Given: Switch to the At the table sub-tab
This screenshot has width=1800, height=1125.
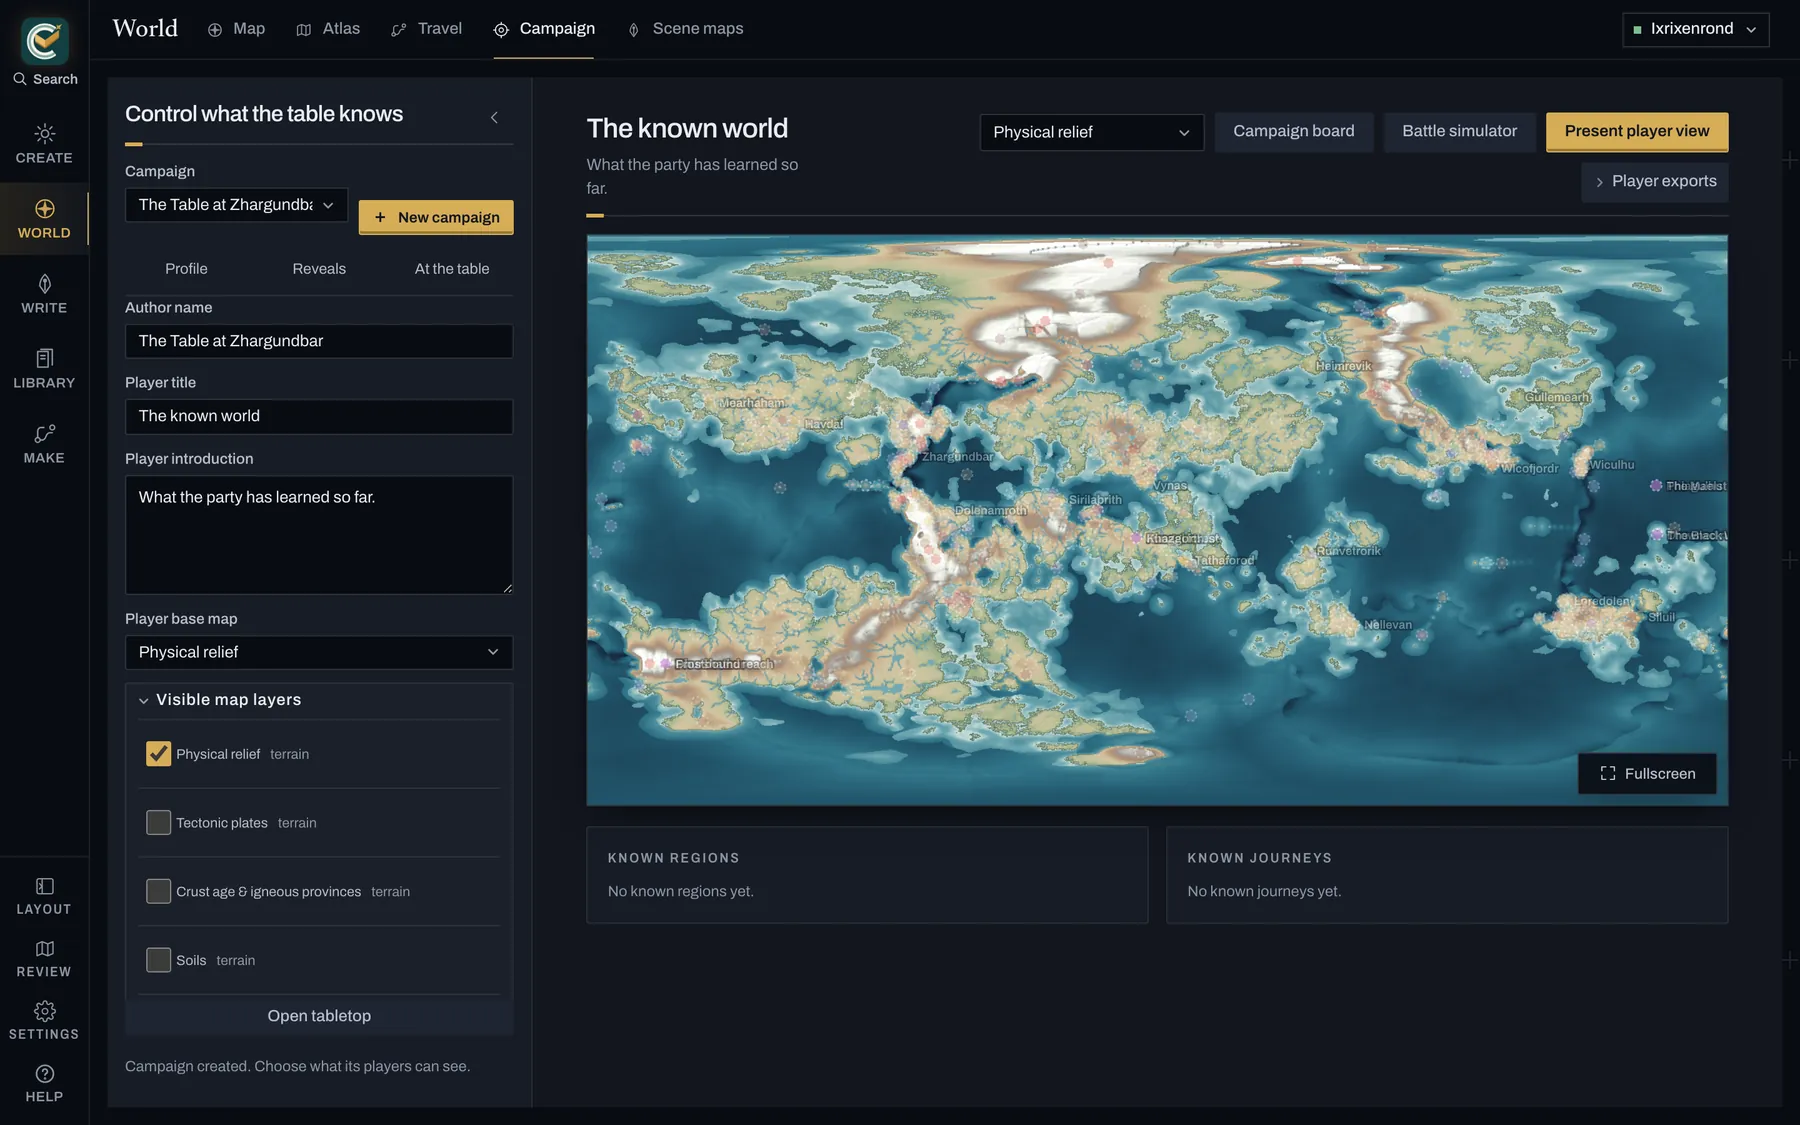Looking at the screenshot, I should click(452, 269).
